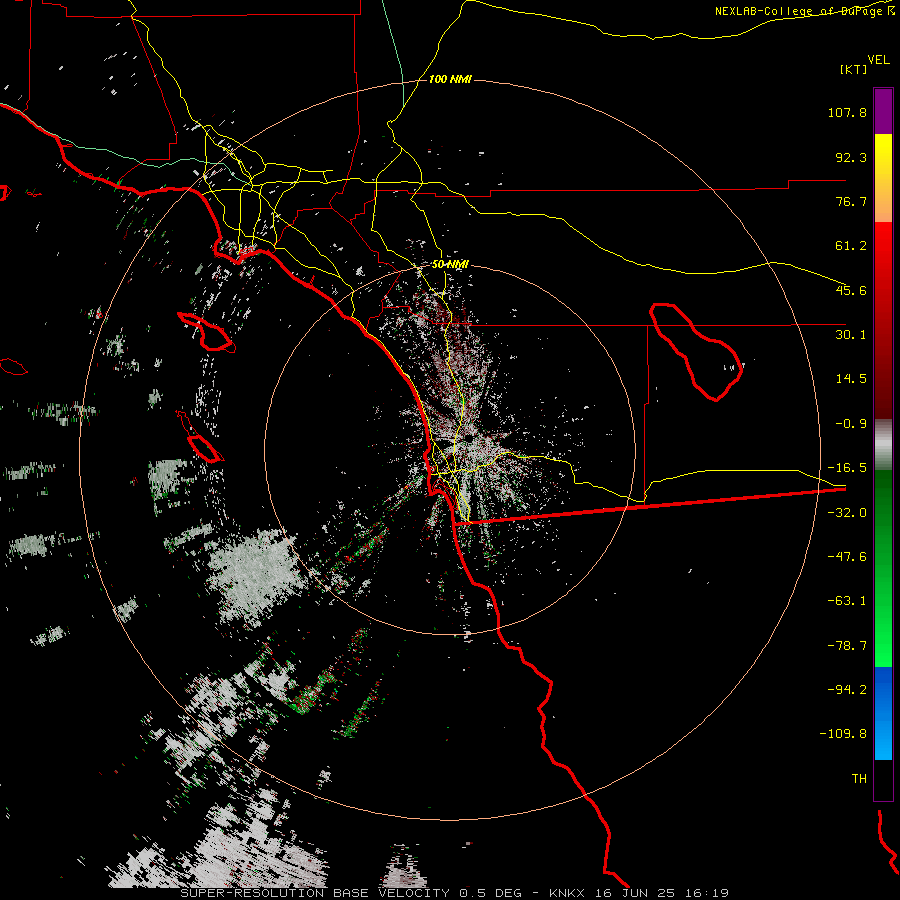Click the 0.5 DEG elevation text in caption

click(490, 893)
